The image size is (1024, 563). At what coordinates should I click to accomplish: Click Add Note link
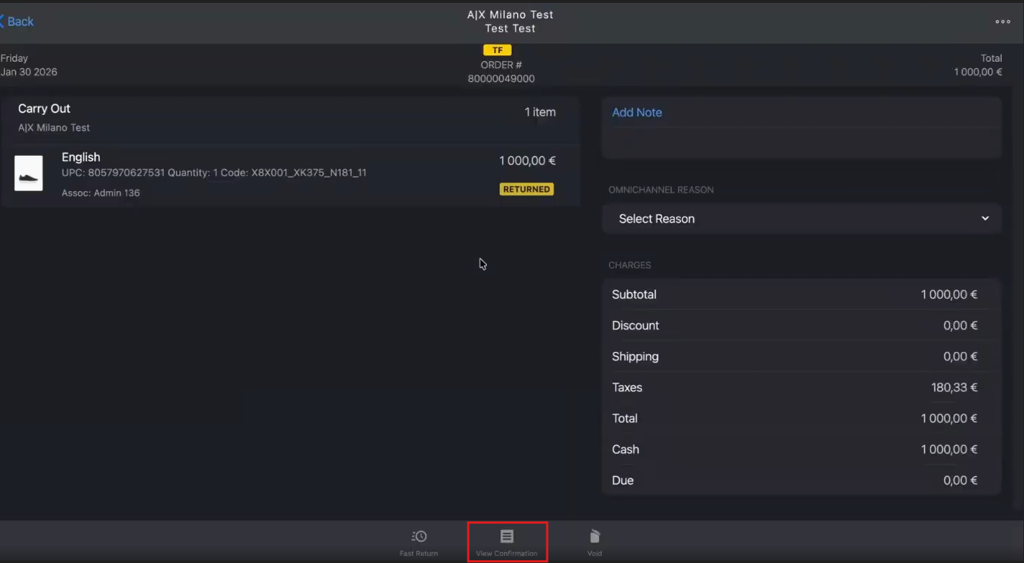tap(637, 112)
